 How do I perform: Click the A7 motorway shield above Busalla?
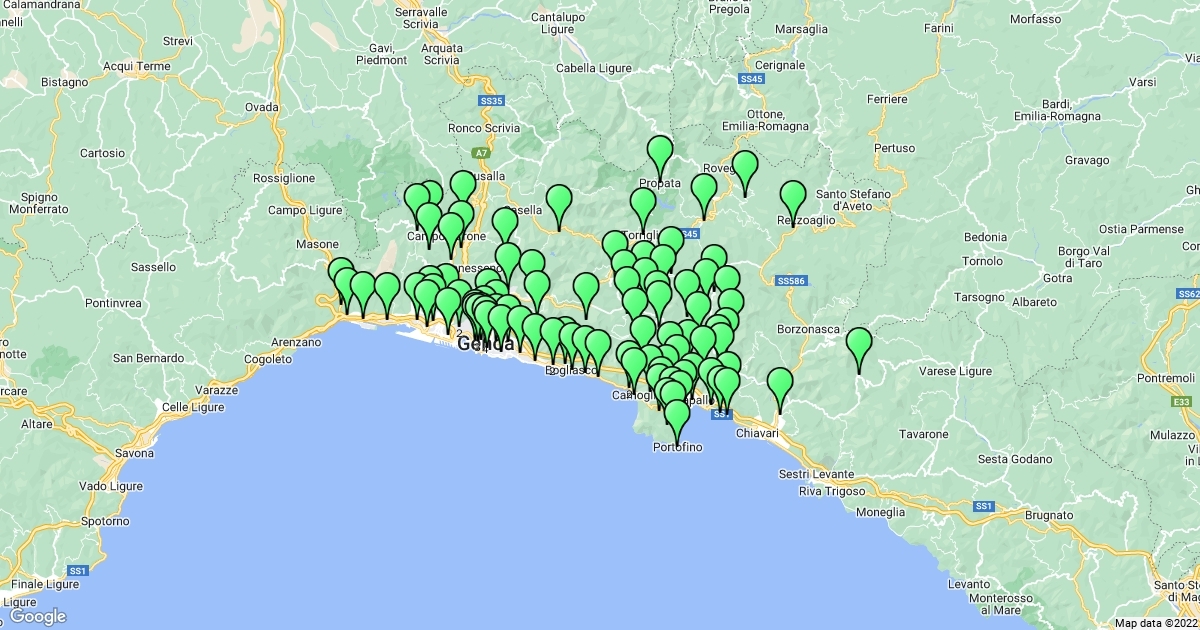[x=481, y=153]
